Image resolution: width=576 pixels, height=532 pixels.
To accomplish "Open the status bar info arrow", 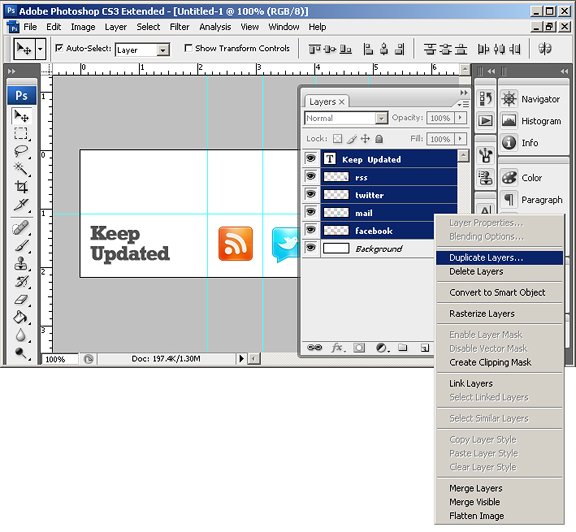I will point(241,358).
